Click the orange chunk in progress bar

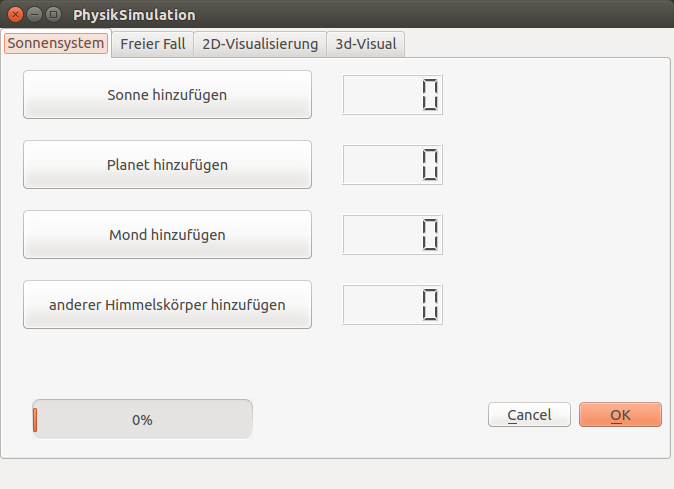(35, 420)
